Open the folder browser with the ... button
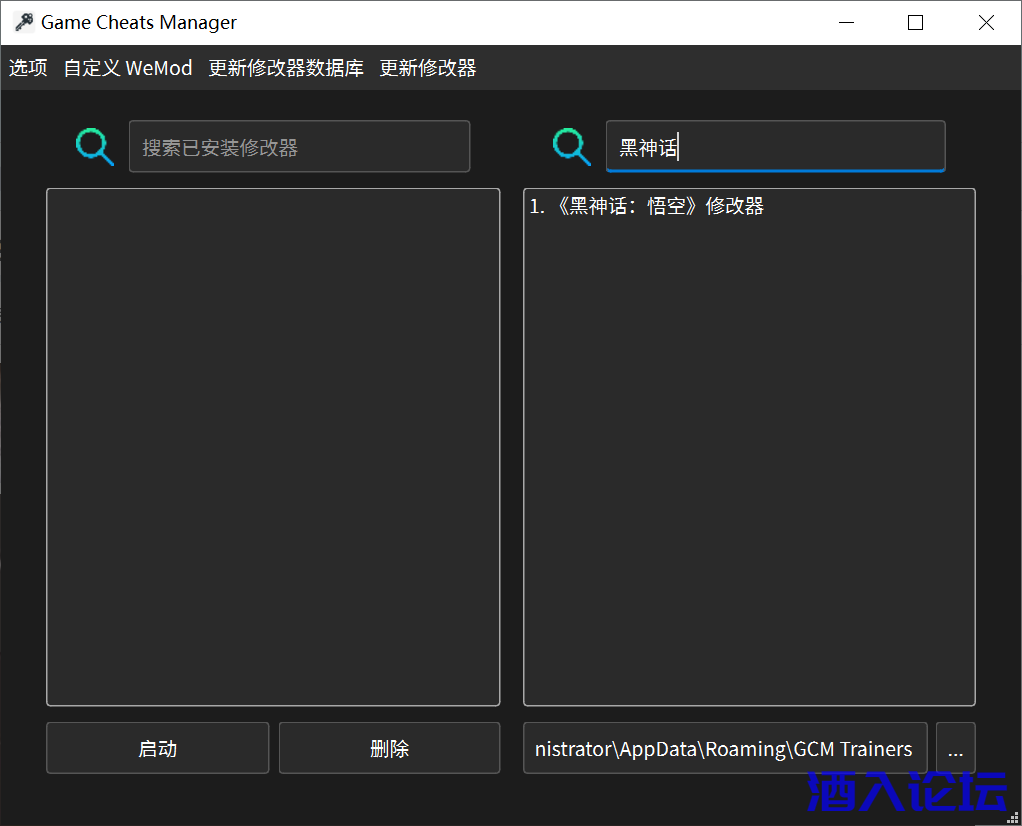Image resolution: width=1022 pixels, height=826 pixels. point(955,749)
